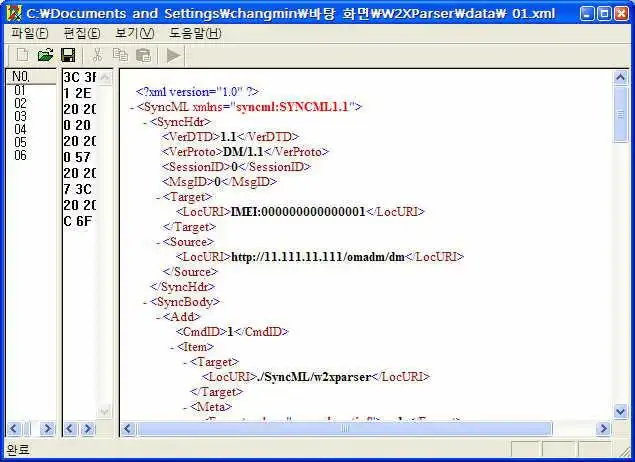Click the CmdID element line
635x462 pixels.
[232, 332]
